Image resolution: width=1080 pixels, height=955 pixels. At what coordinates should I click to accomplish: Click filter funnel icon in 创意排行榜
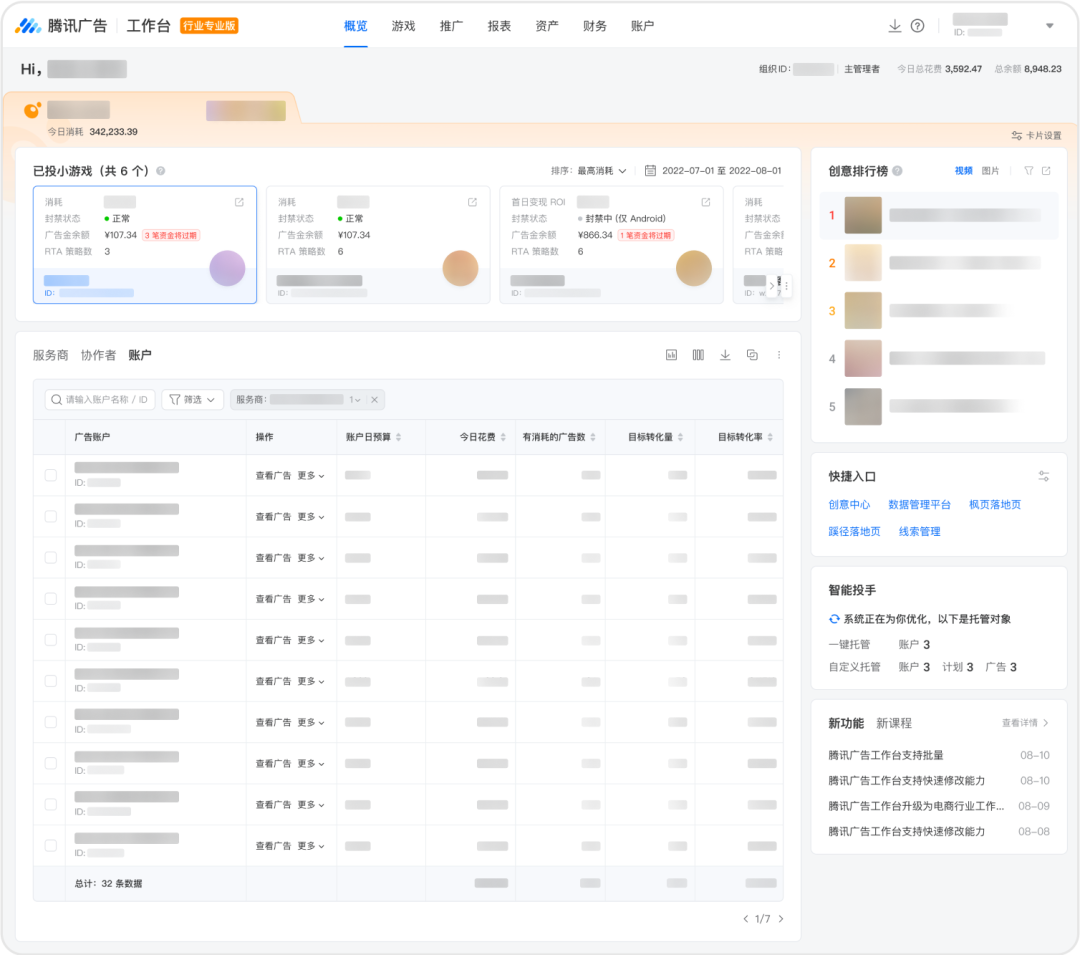click(x=1028, y=171)
